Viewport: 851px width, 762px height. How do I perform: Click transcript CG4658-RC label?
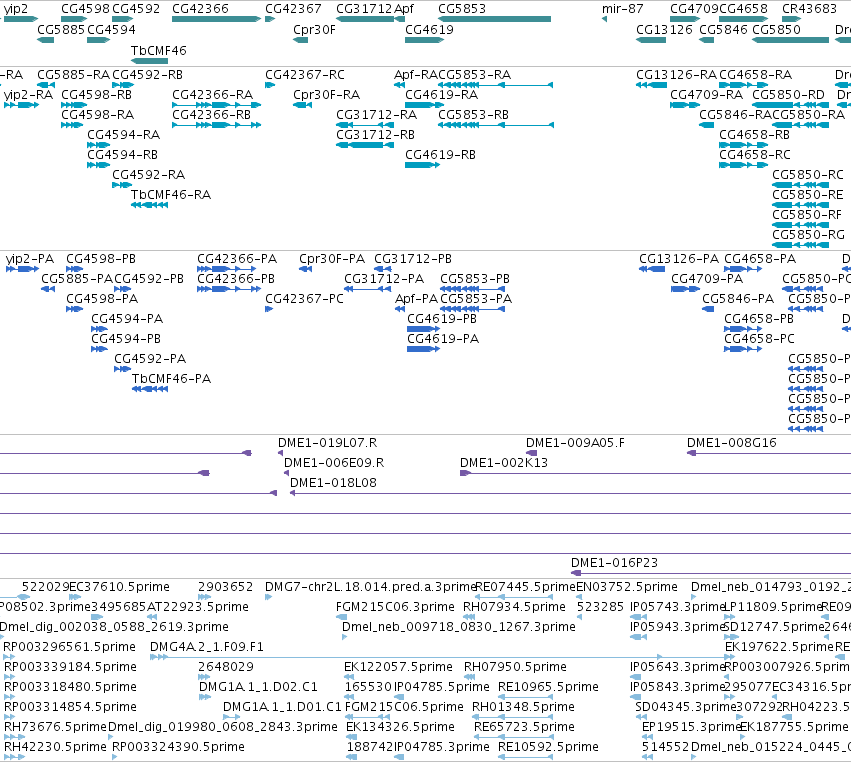(754, 155)
